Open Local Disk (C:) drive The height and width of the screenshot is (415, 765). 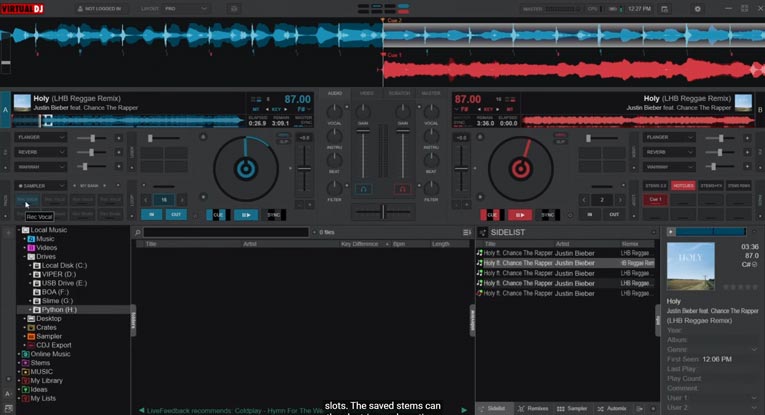point(64,265)
